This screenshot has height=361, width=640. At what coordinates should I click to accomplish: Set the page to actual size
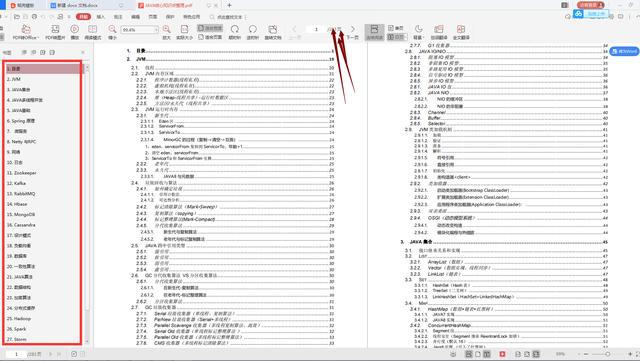[x=184, y=32]
